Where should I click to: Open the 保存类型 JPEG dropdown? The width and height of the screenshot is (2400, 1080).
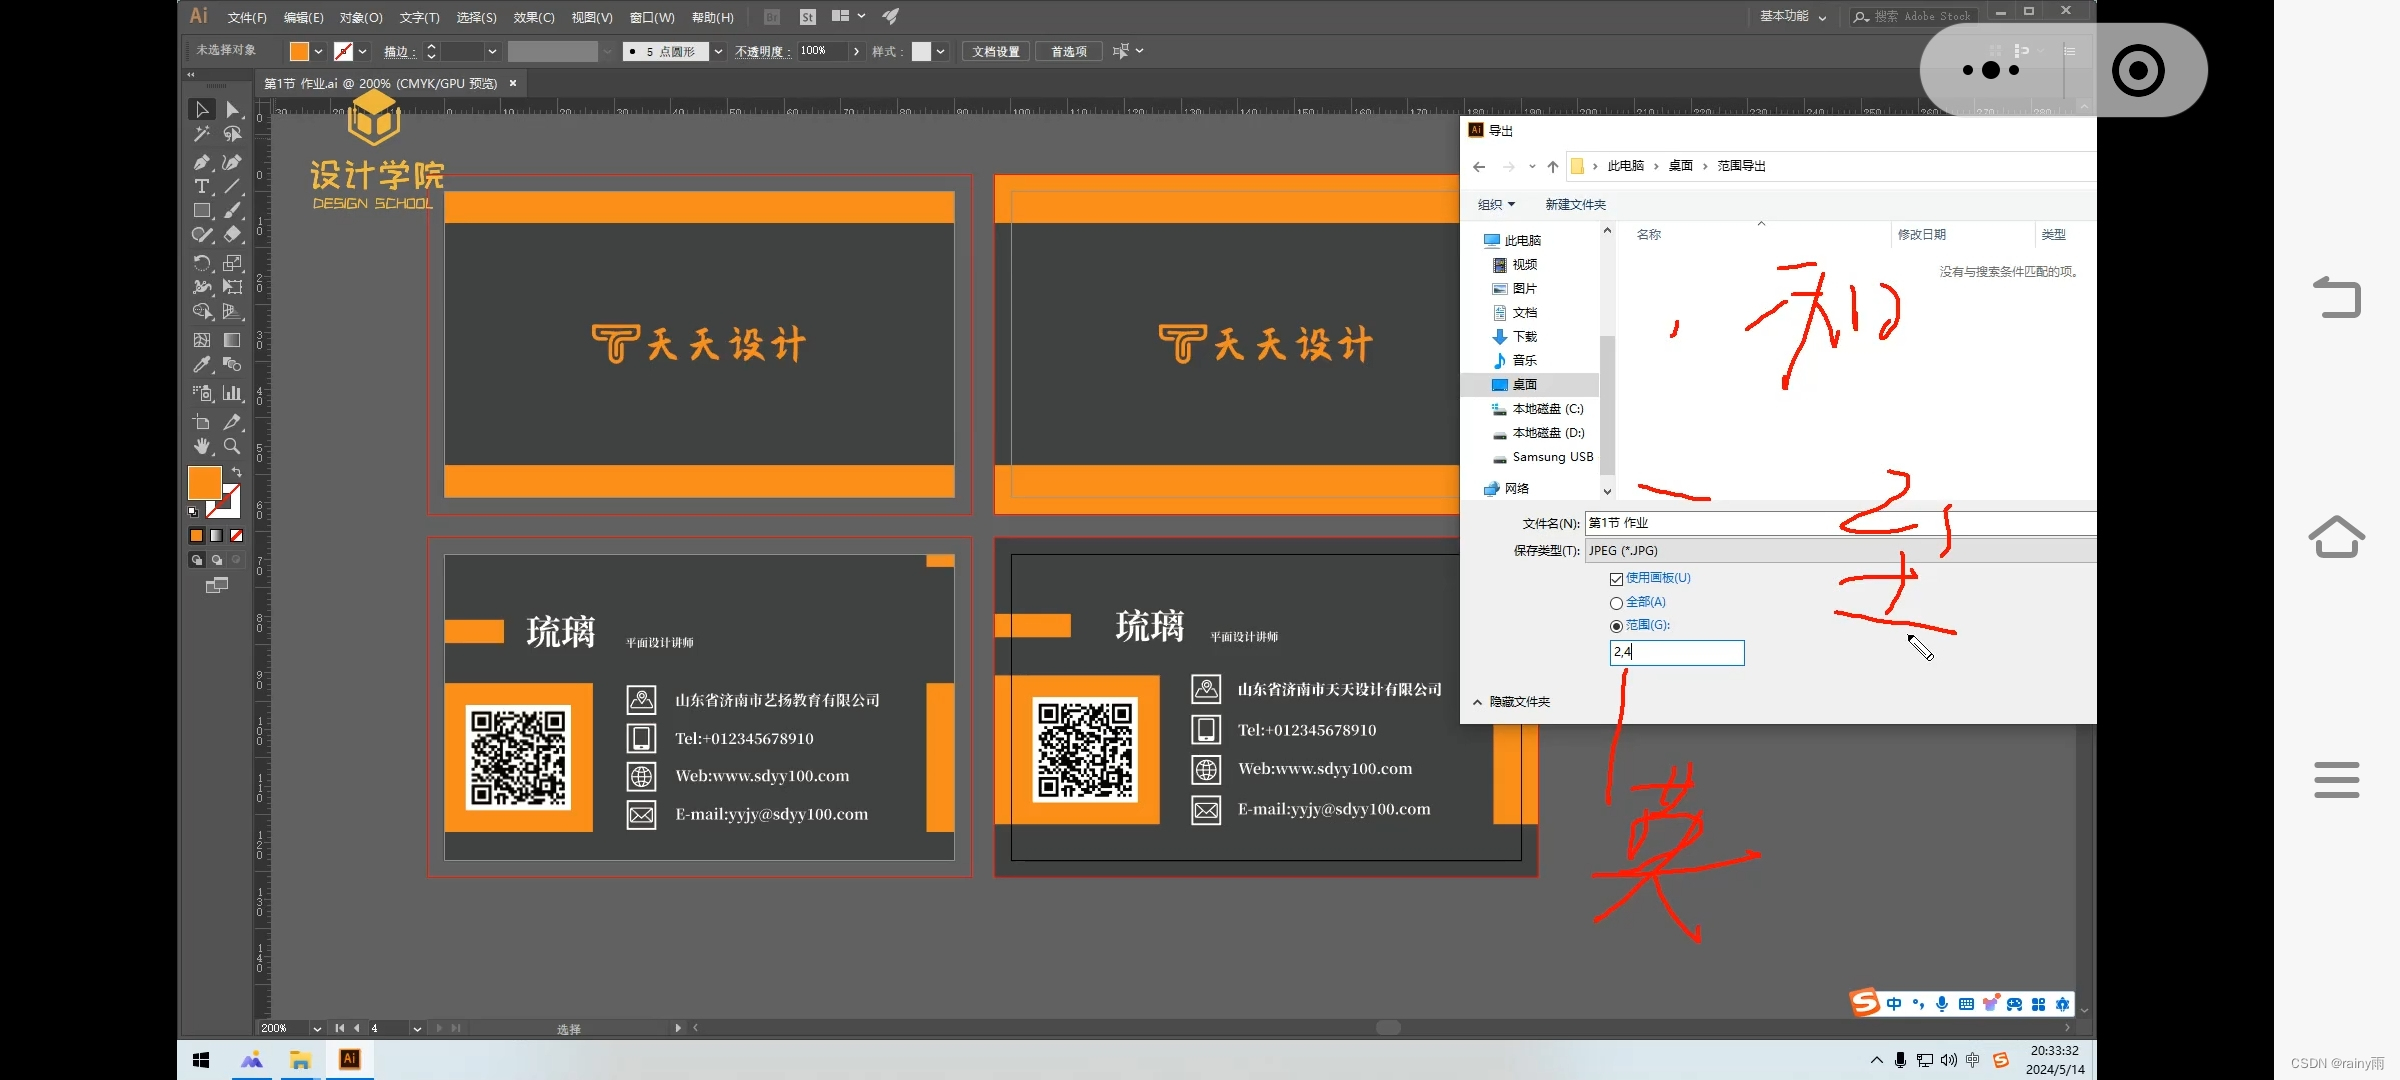1840,551
